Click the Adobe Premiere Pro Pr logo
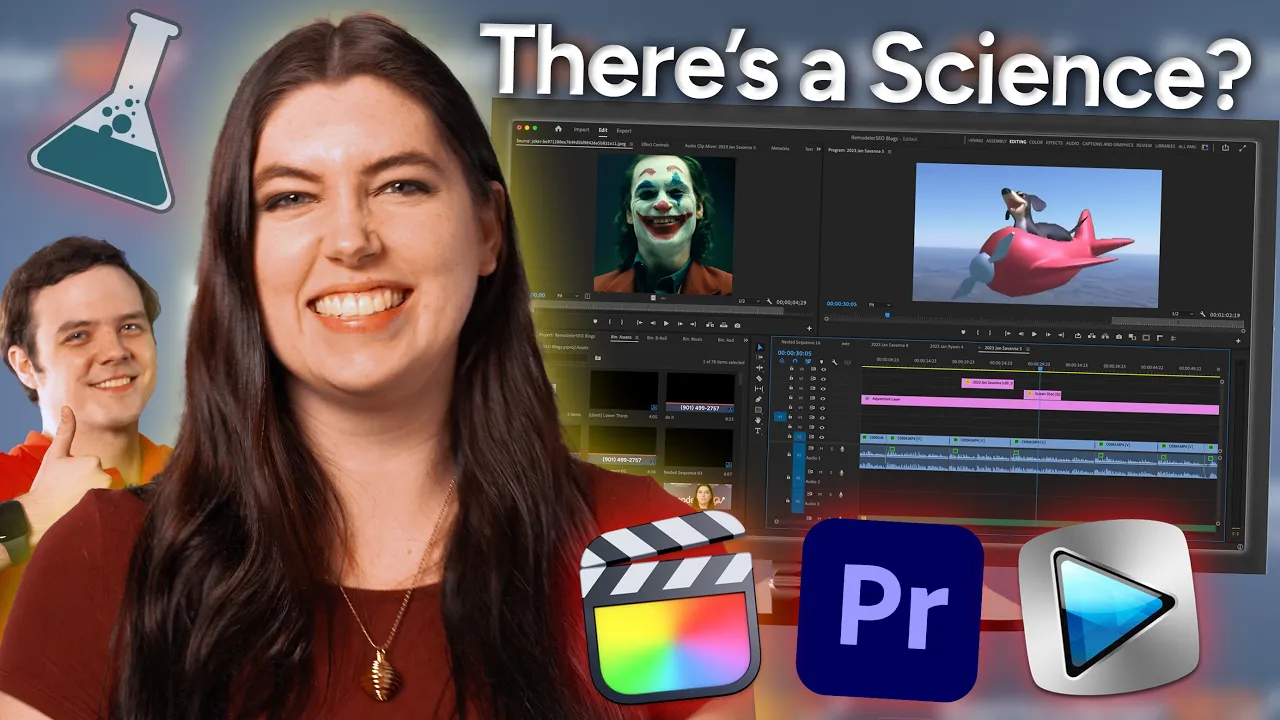The image size is (1280, 720). 889,609
